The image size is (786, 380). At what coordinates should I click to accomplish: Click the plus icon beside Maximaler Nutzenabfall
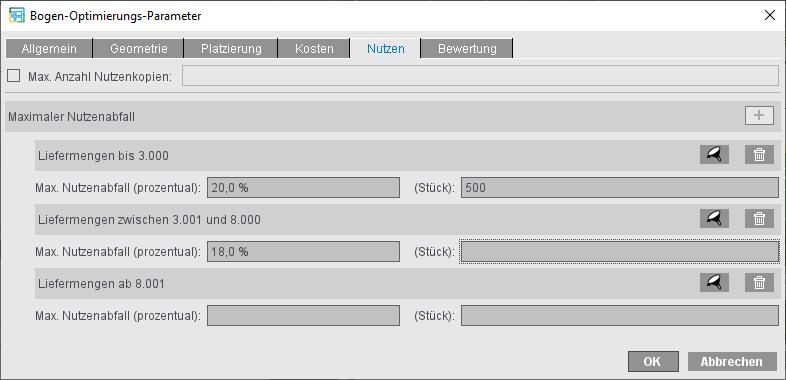[759, 115]
